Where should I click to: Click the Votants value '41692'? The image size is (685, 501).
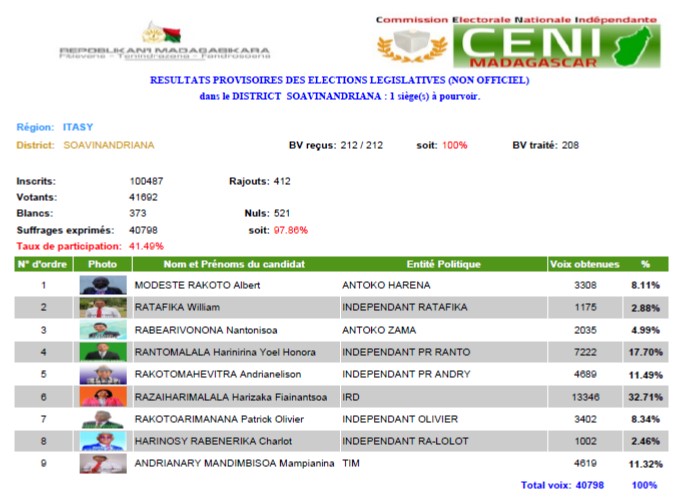click(x=143, y=197)
